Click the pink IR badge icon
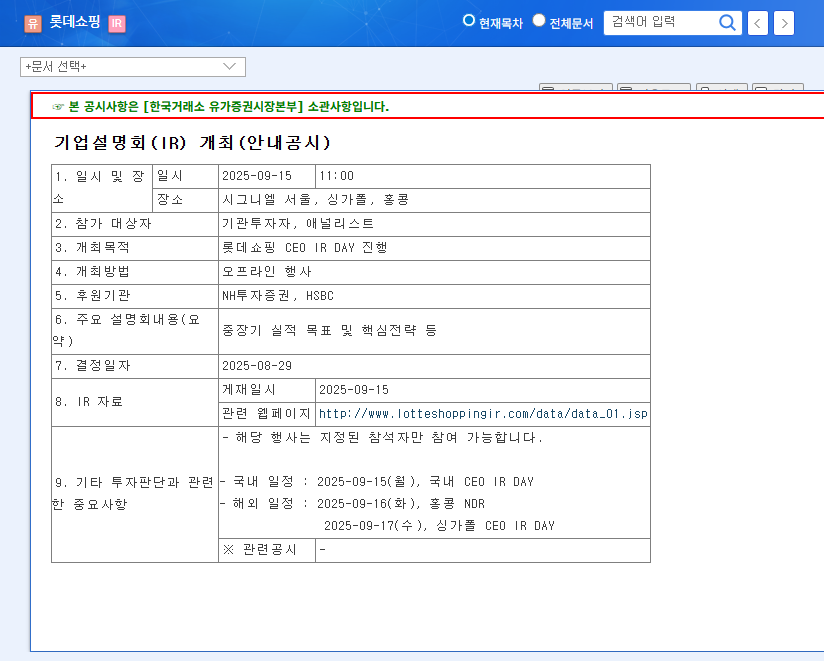The width and height of the screenshot is (824, 661). click(117, 24)
